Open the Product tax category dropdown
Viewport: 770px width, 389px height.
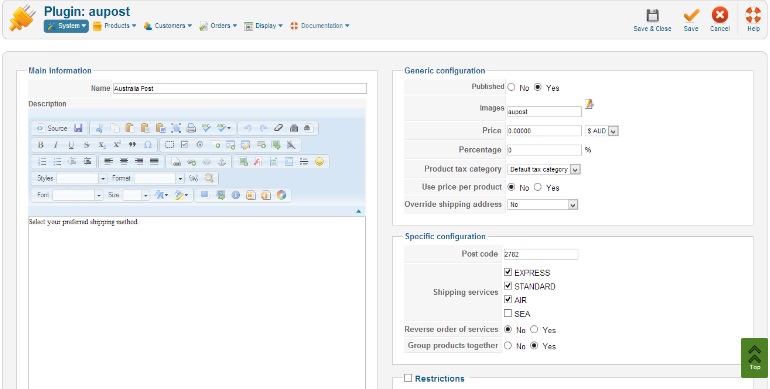coord(544,169)
